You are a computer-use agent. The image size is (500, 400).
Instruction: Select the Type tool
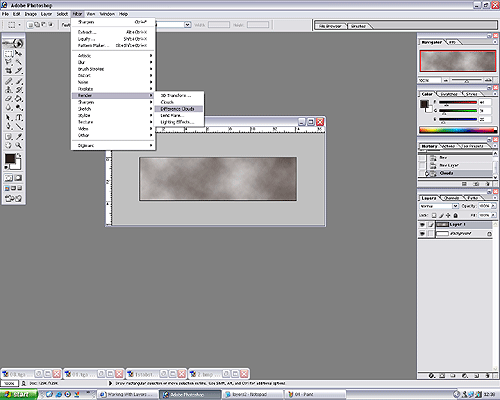click(19, 117)
